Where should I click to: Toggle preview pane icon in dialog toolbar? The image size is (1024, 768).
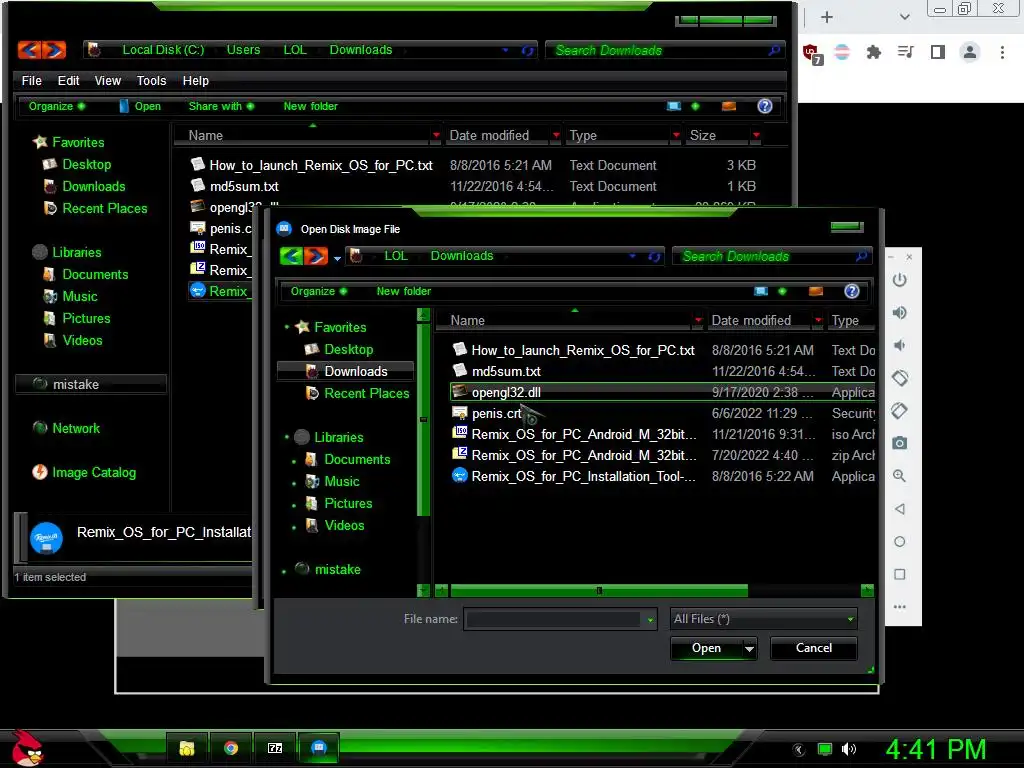(x=816, y=291)
